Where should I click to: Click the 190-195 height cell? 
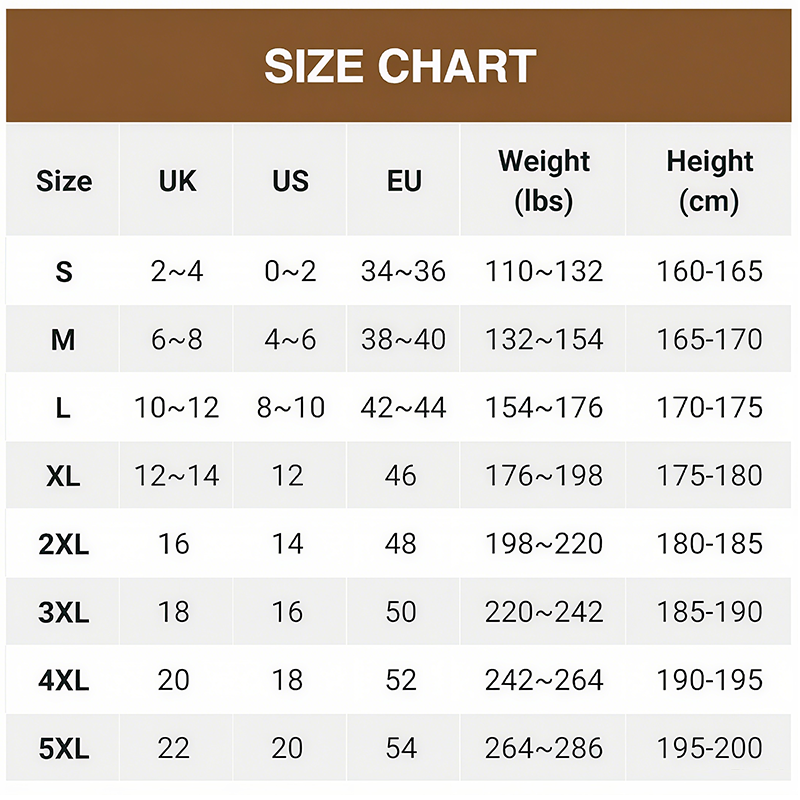point(709,680)
